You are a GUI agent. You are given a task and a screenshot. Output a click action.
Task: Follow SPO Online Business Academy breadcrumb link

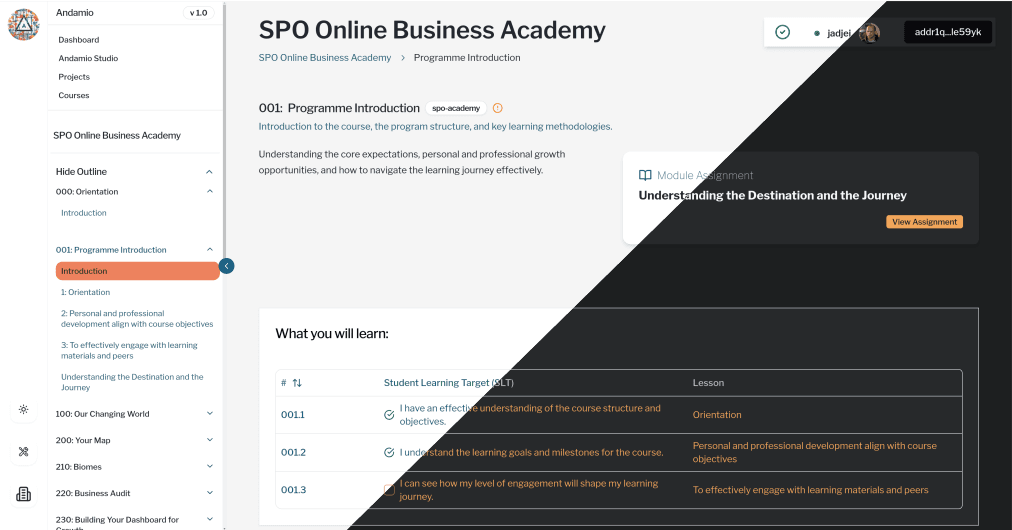[325, 57]
